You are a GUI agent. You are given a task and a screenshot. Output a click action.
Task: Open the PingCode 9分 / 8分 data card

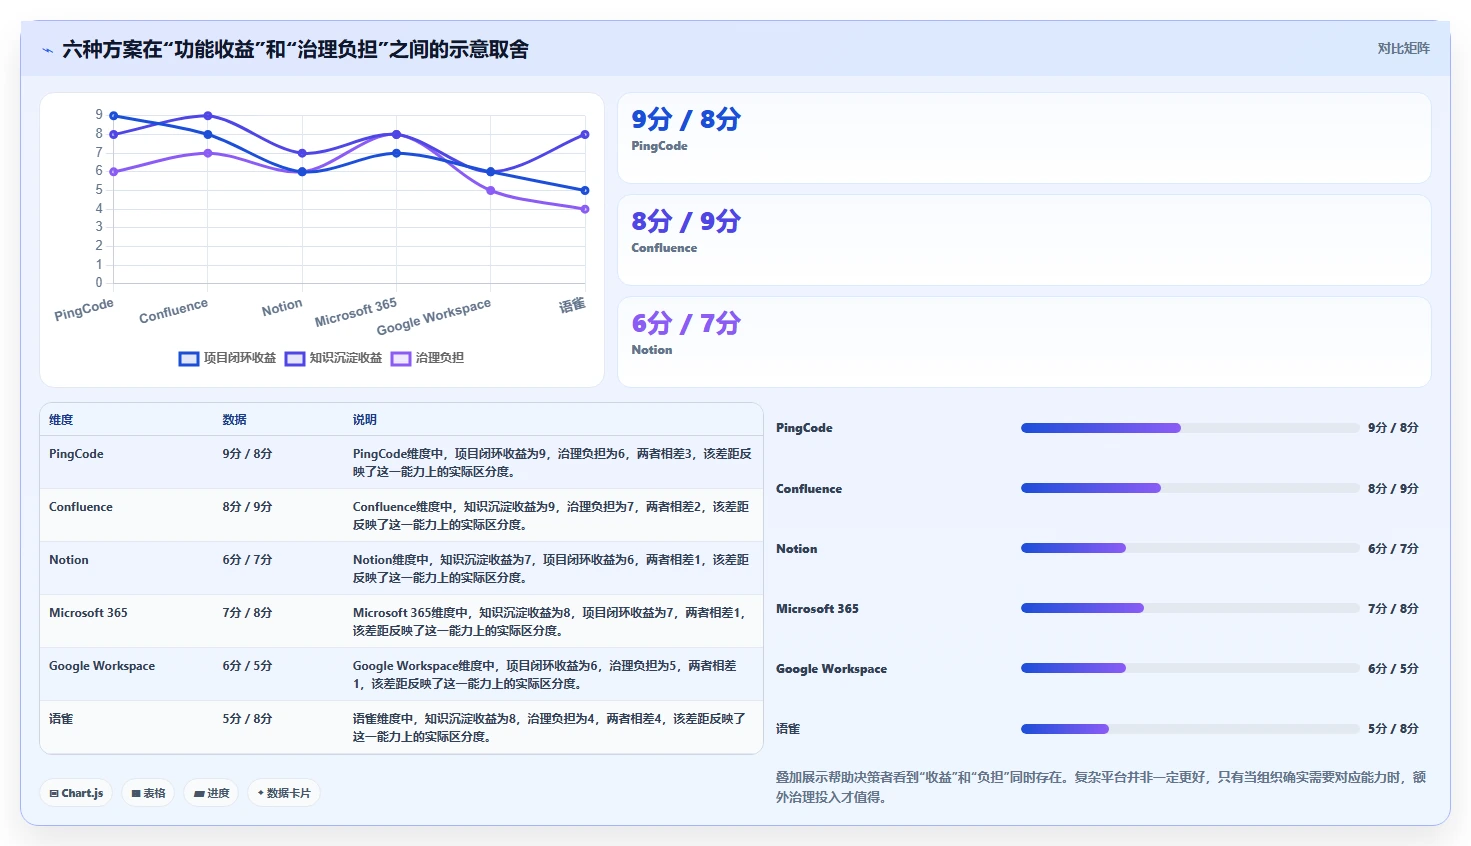point(1024,138)
